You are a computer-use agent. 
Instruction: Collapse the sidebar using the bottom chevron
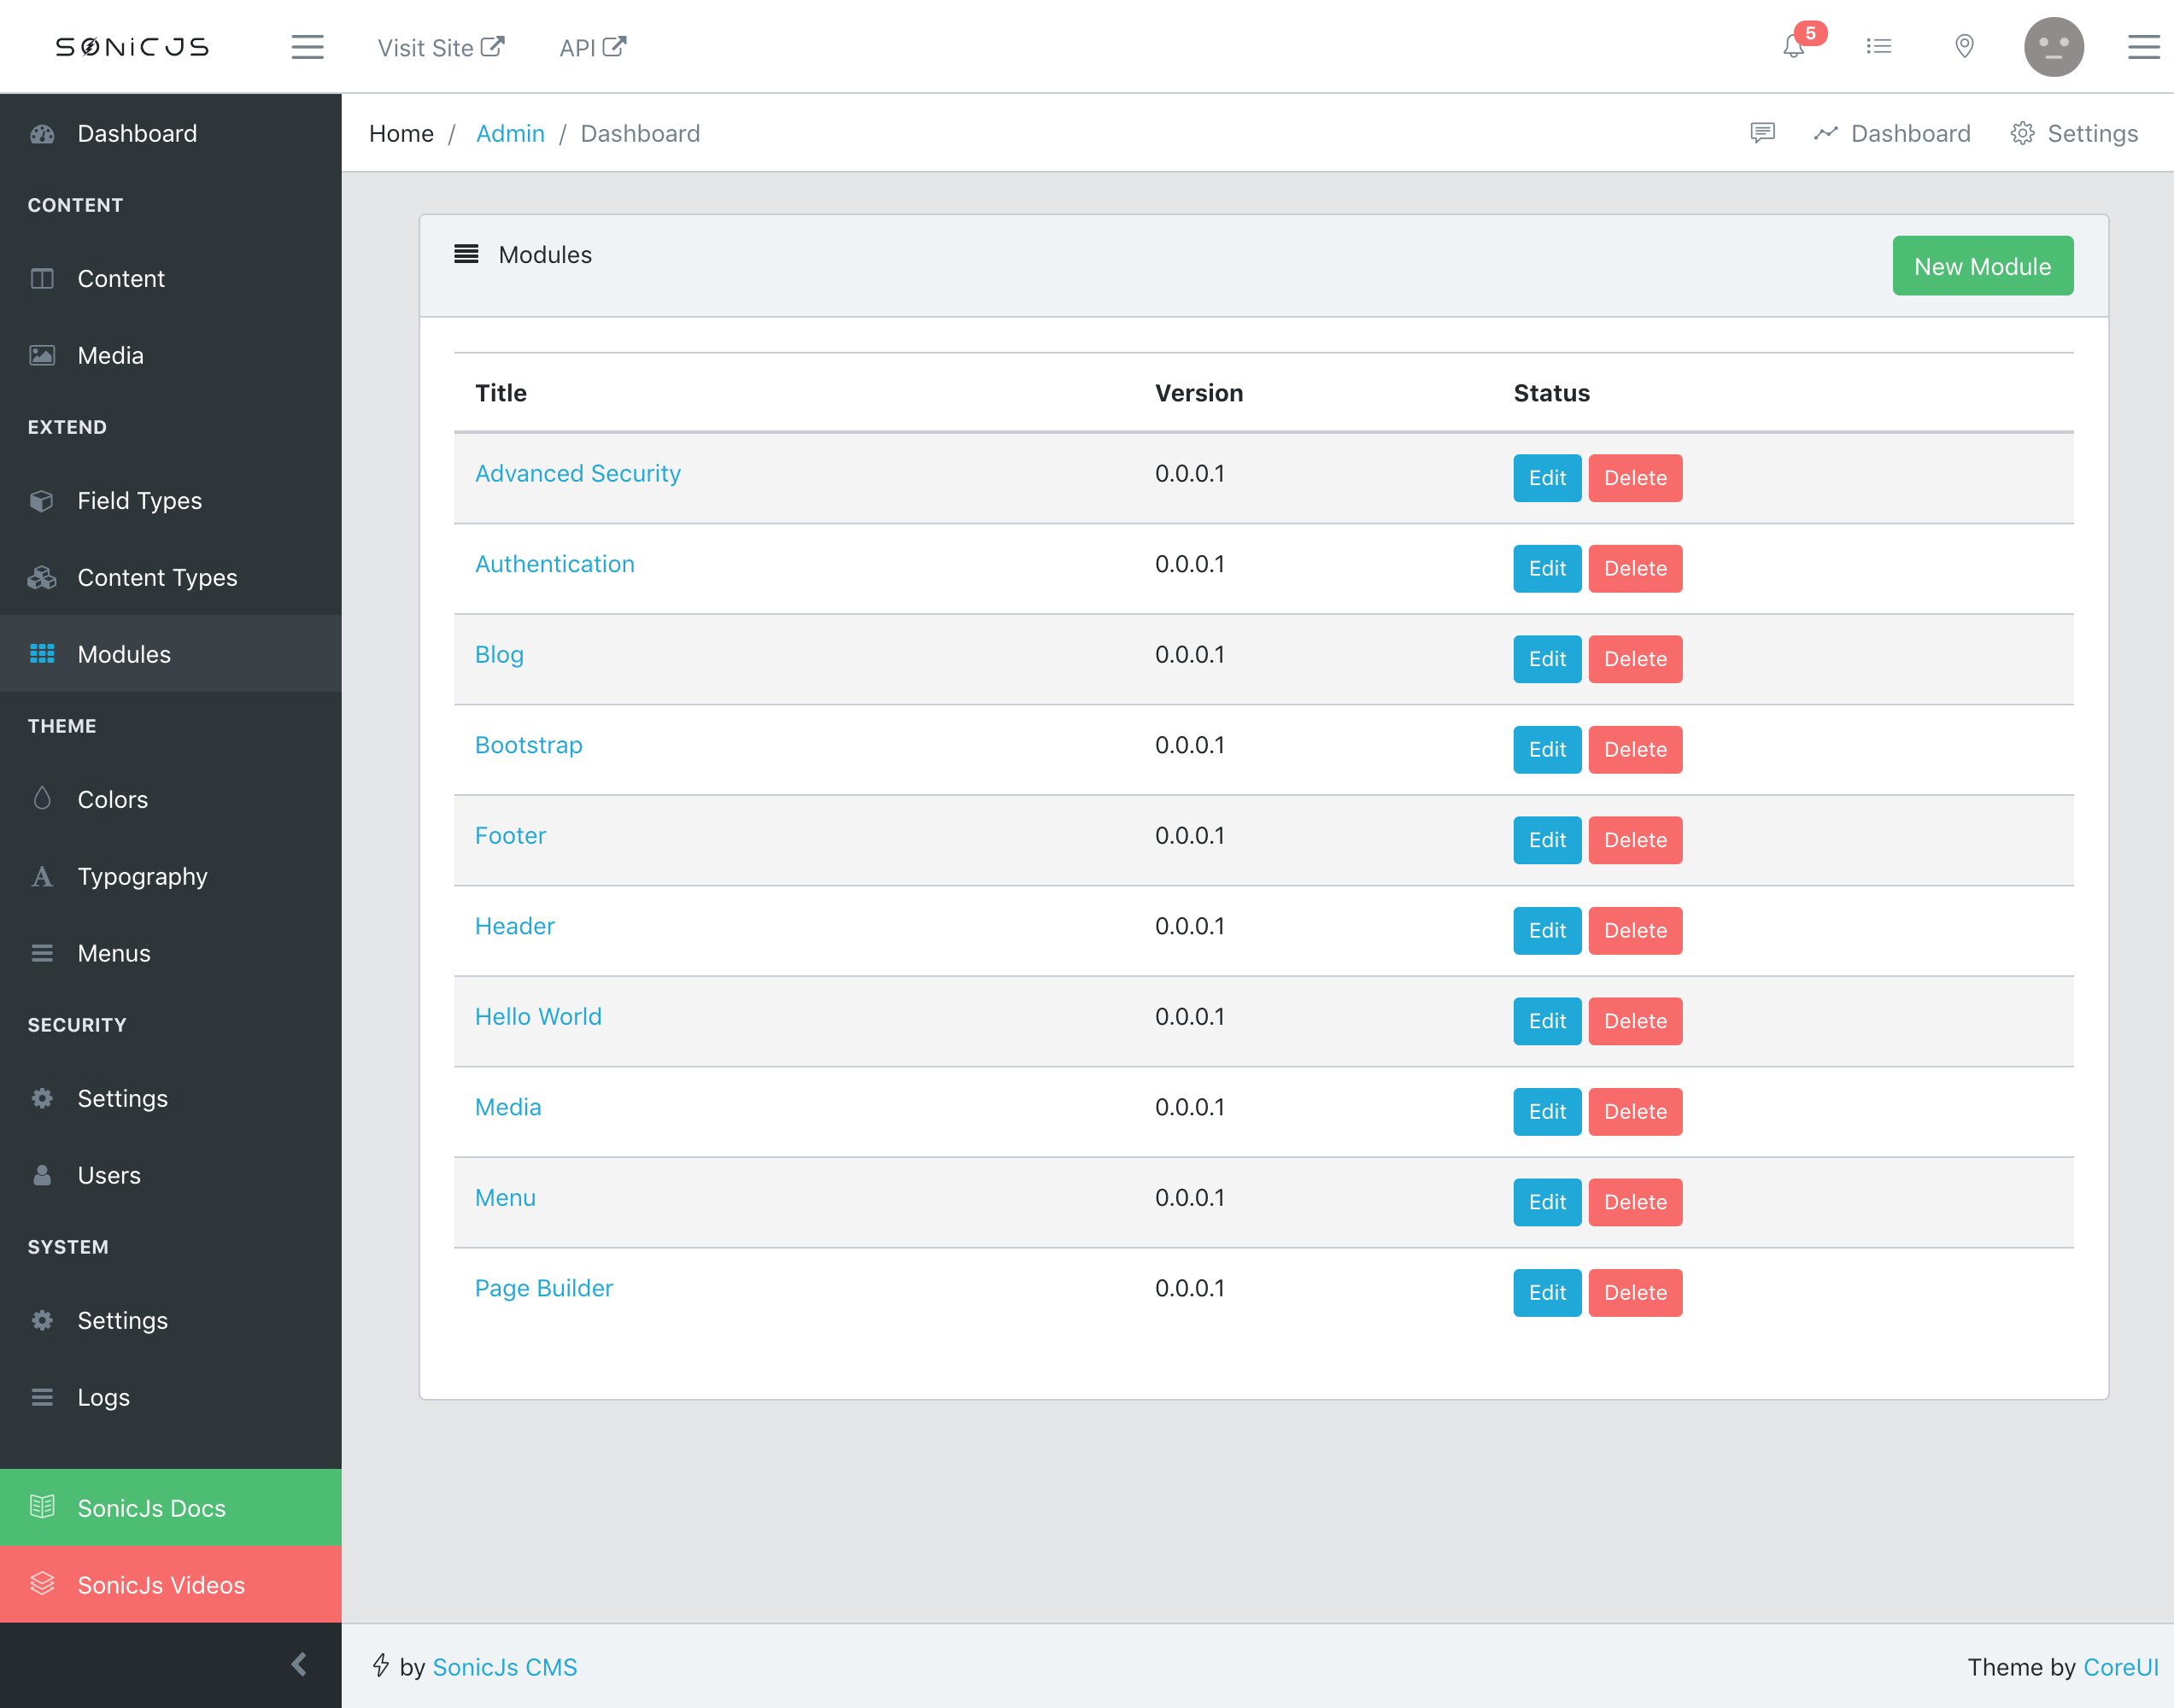click(x=297, y=1664)
